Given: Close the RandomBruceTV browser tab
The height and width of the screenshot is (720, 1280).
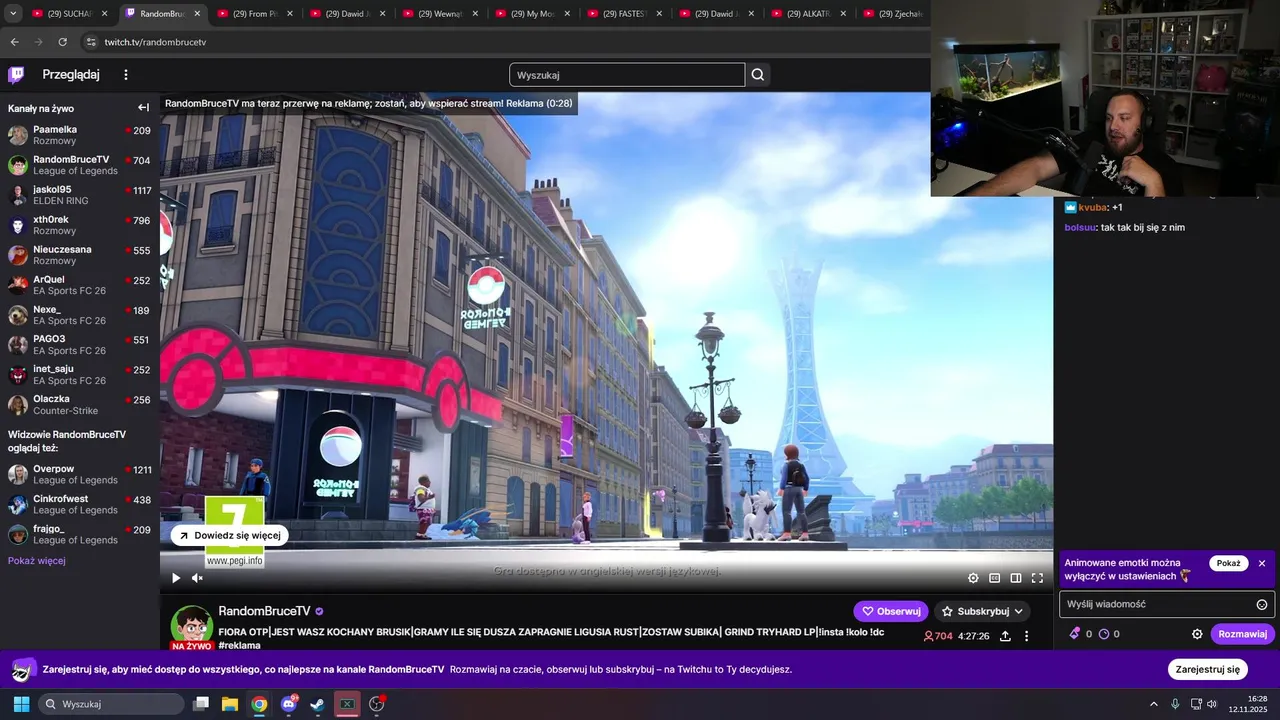Looking at the screenshot, I should [x=196, y=14].
